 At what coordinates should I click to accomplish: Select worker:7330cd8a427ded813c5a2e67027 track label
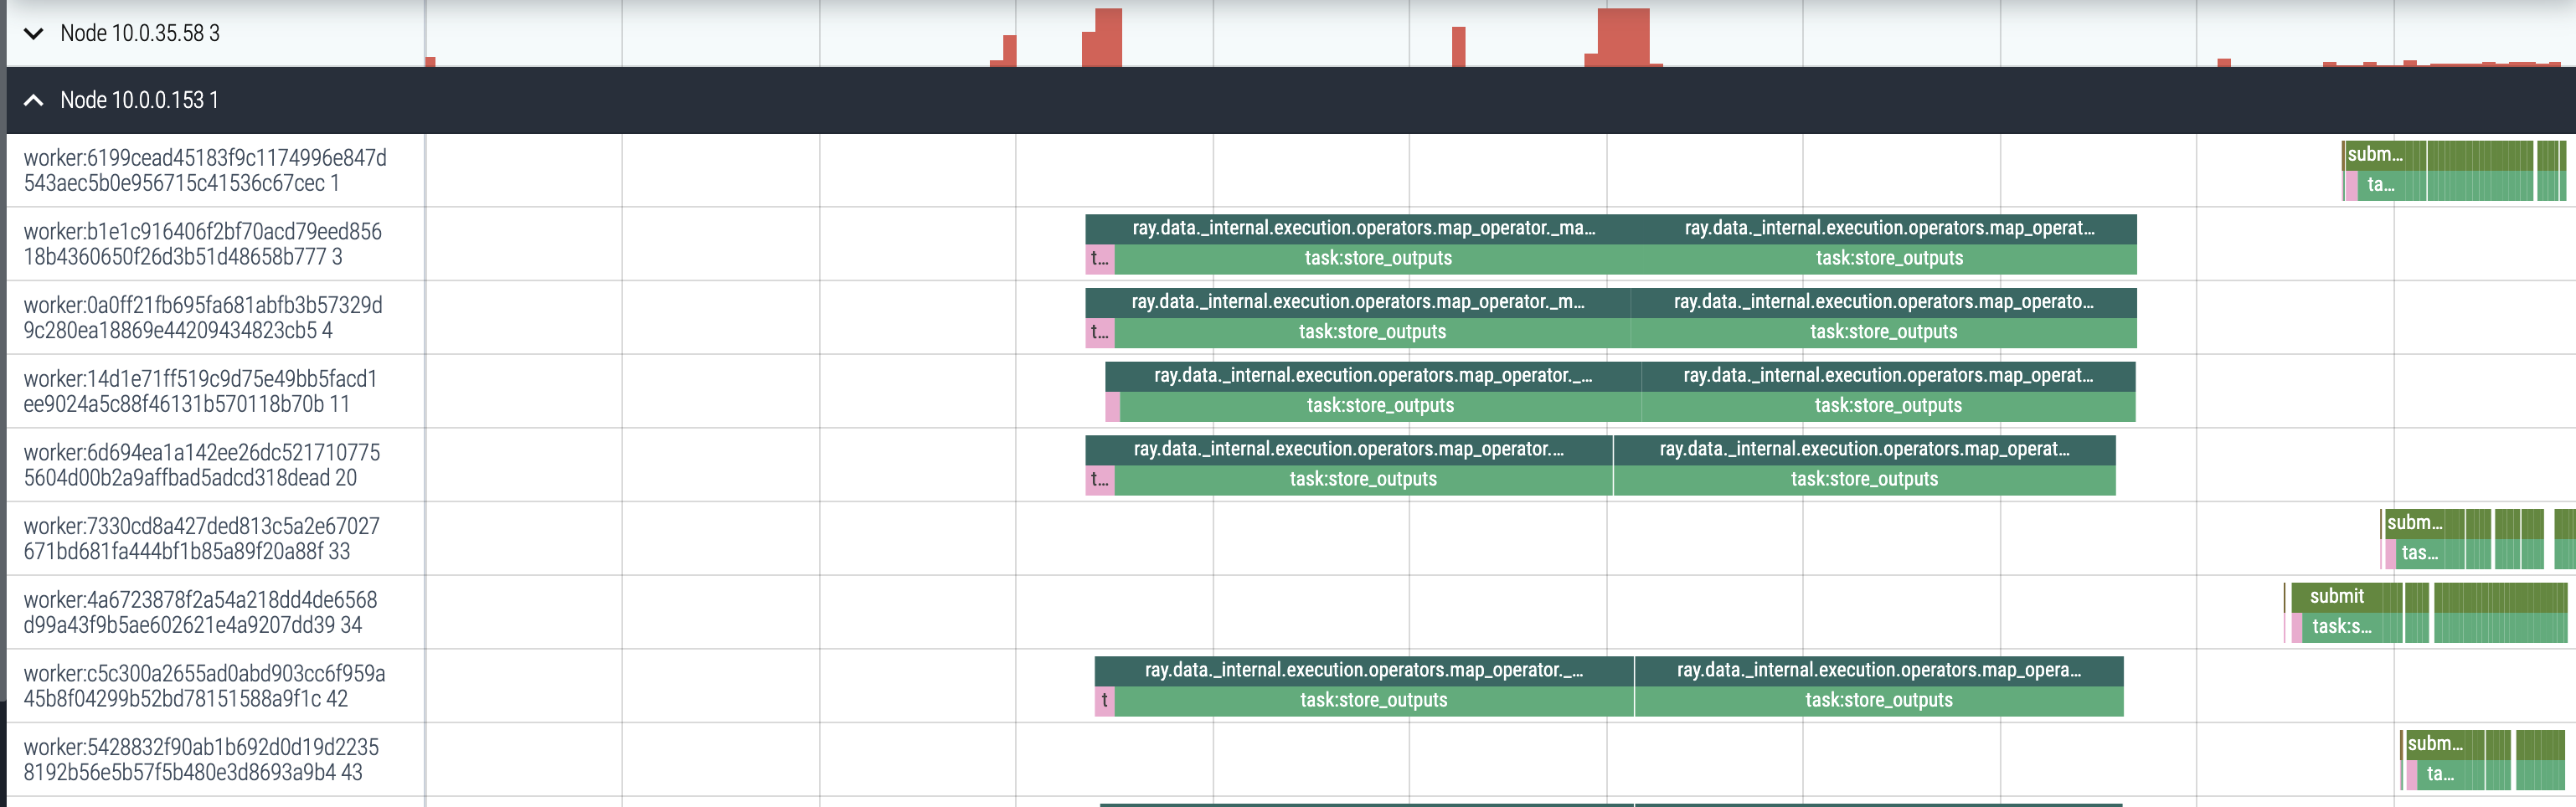click(x=202, y=539)
